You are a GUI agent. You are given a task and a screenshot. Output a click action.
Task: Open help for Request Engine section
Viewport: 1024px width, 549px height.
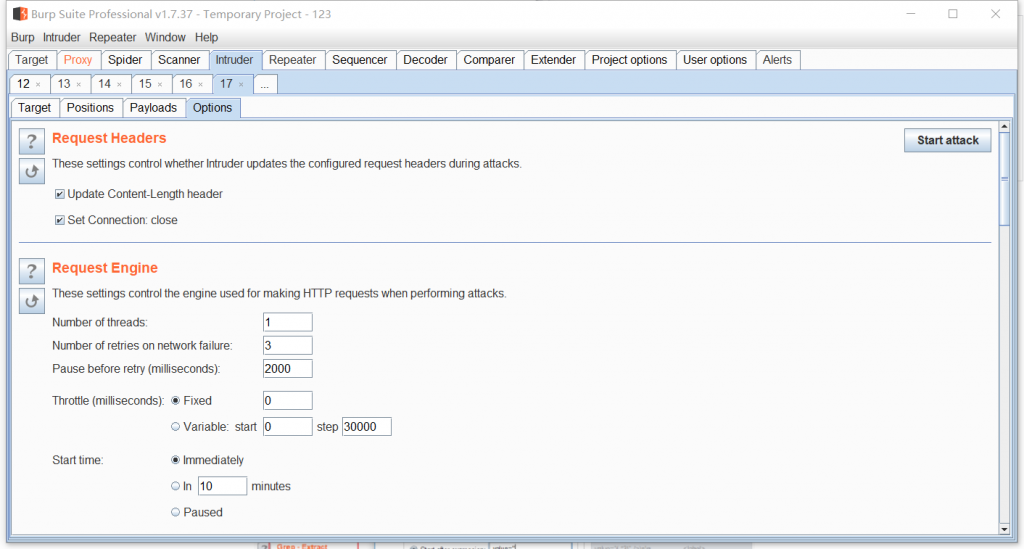(x=31, y=271)
